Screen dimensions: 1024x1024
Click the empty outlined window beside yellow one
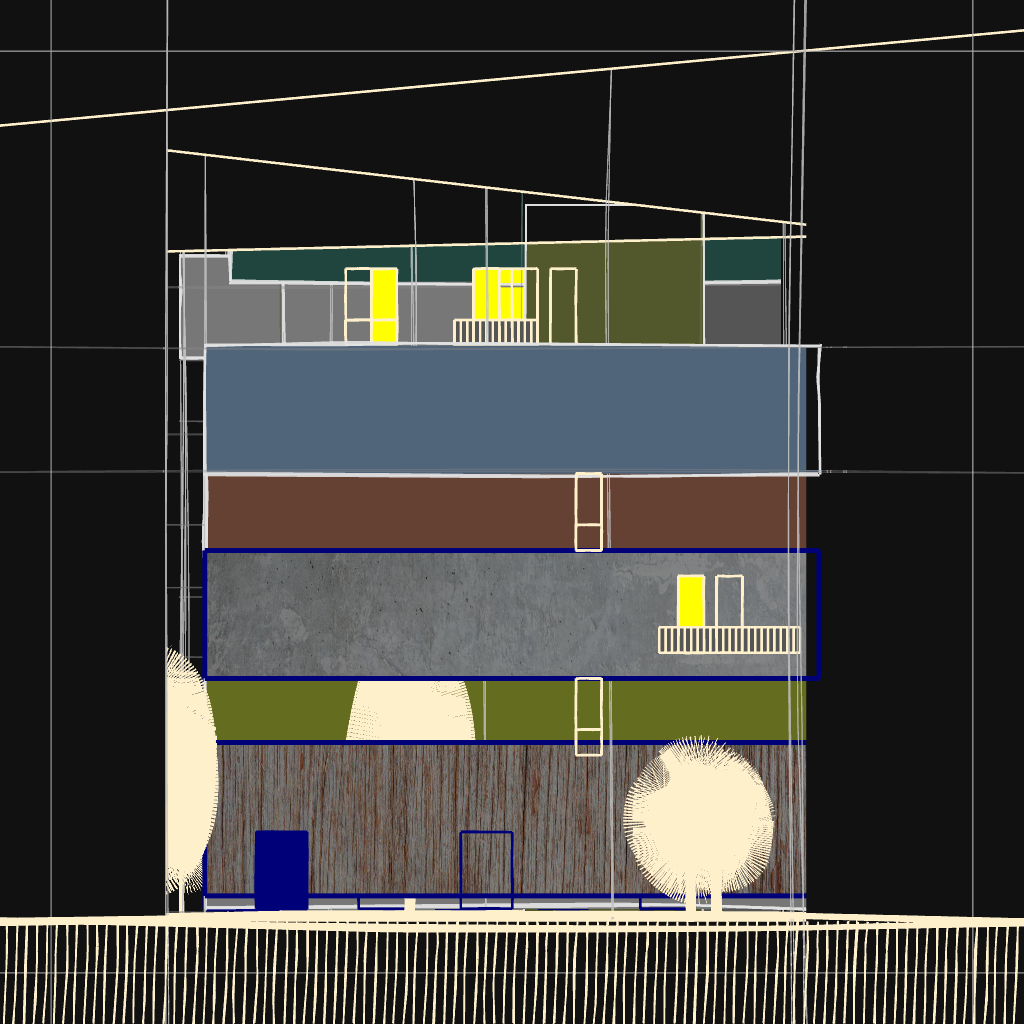(729, 601)
